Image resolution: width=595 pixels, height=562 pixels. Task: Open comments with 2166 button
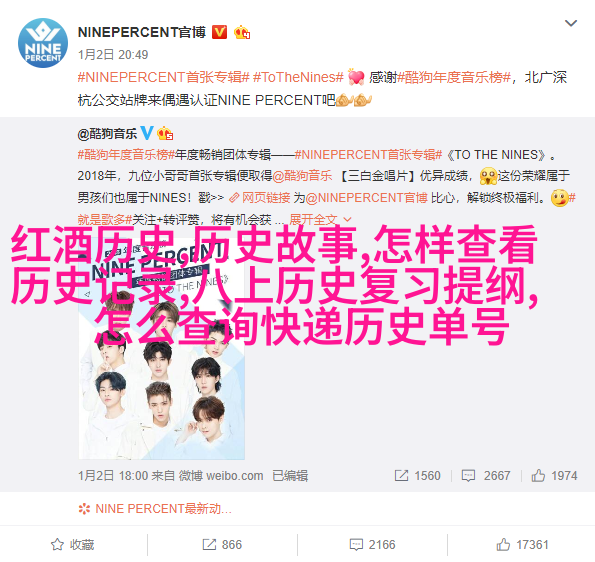tap(372, 545)
